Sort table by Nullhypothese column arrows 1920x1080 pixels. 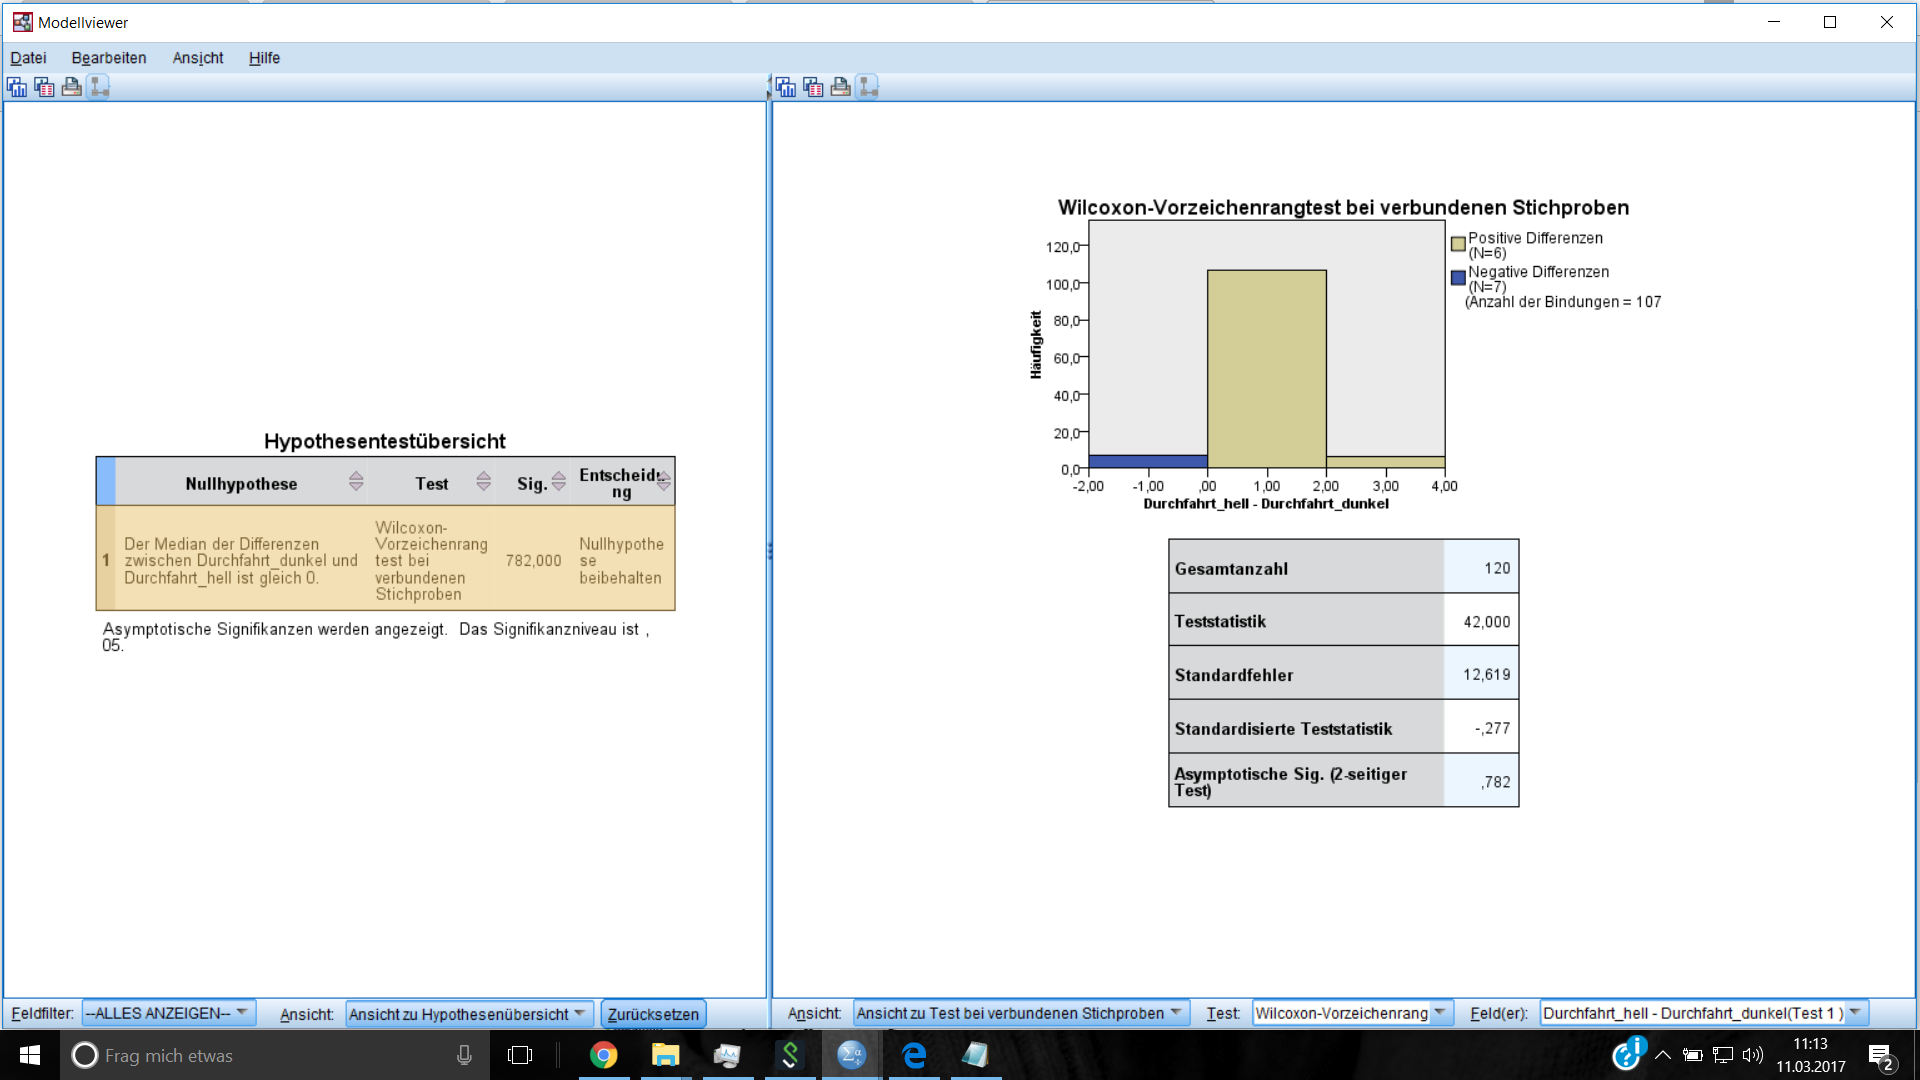[x=356, y=482]
